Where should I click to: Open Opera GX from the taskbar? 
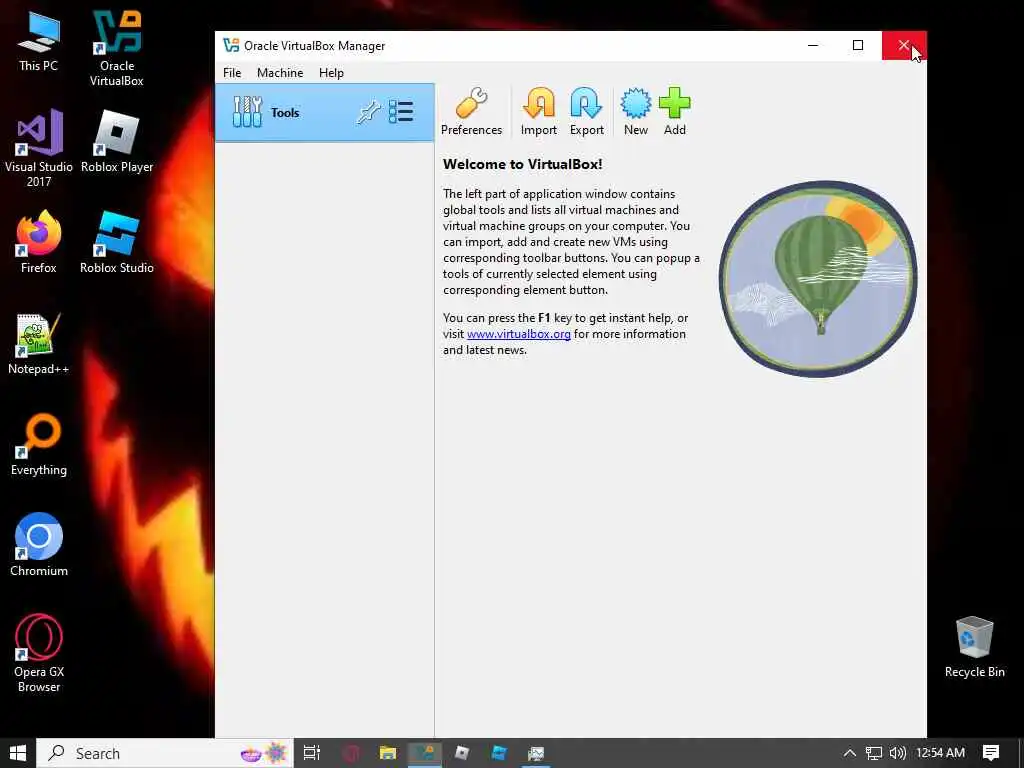point(351,753)
